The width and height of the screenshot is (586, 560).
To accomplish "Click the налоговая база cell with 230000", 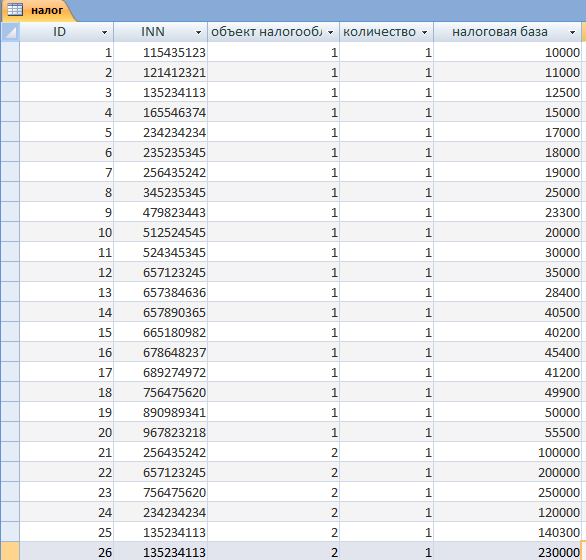I will [507, 552].
